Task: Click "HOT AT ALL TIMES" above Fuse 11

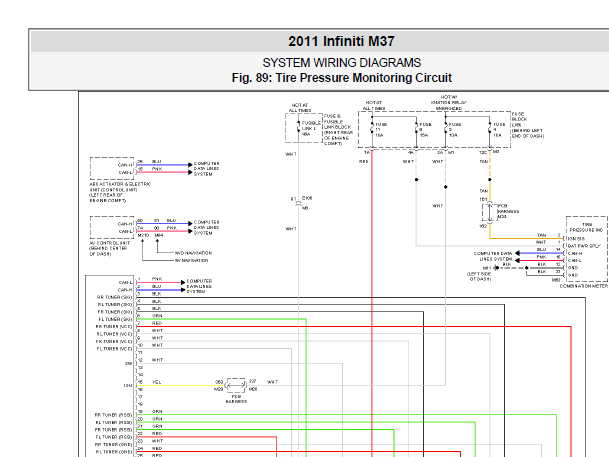Action: [x=374, y=105]
